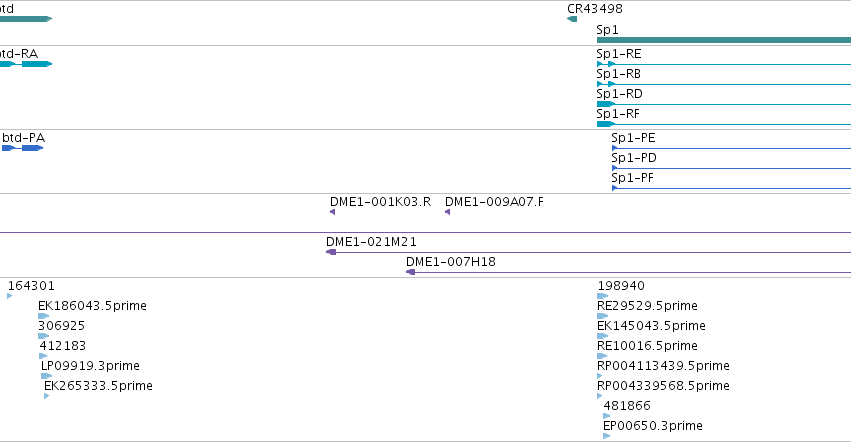The image size is (851, 442).
Task: Click the EK186043.5prime EST label
Action: (x=92, y=306)
